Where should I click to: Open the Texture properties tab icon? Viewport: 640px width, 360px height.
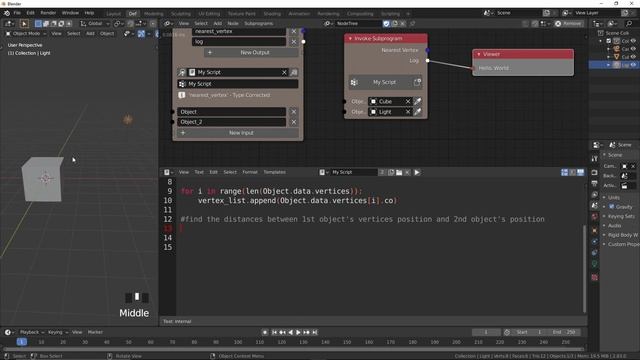point(594,278)
